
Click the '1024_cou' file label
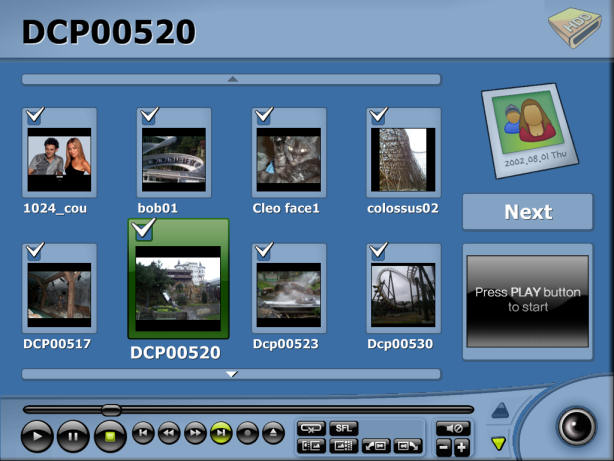55,208
